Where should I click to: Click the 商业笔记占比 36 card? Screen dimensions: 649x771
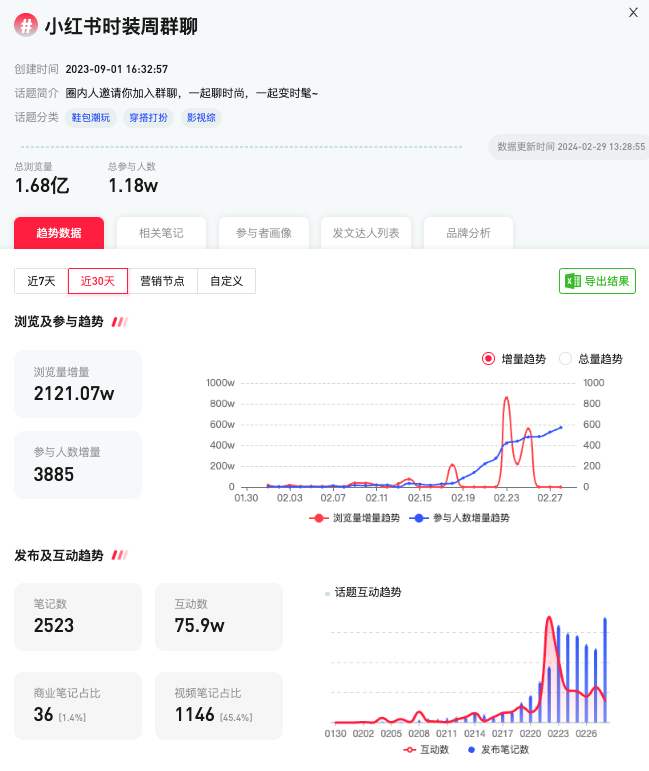pos(78,706)
